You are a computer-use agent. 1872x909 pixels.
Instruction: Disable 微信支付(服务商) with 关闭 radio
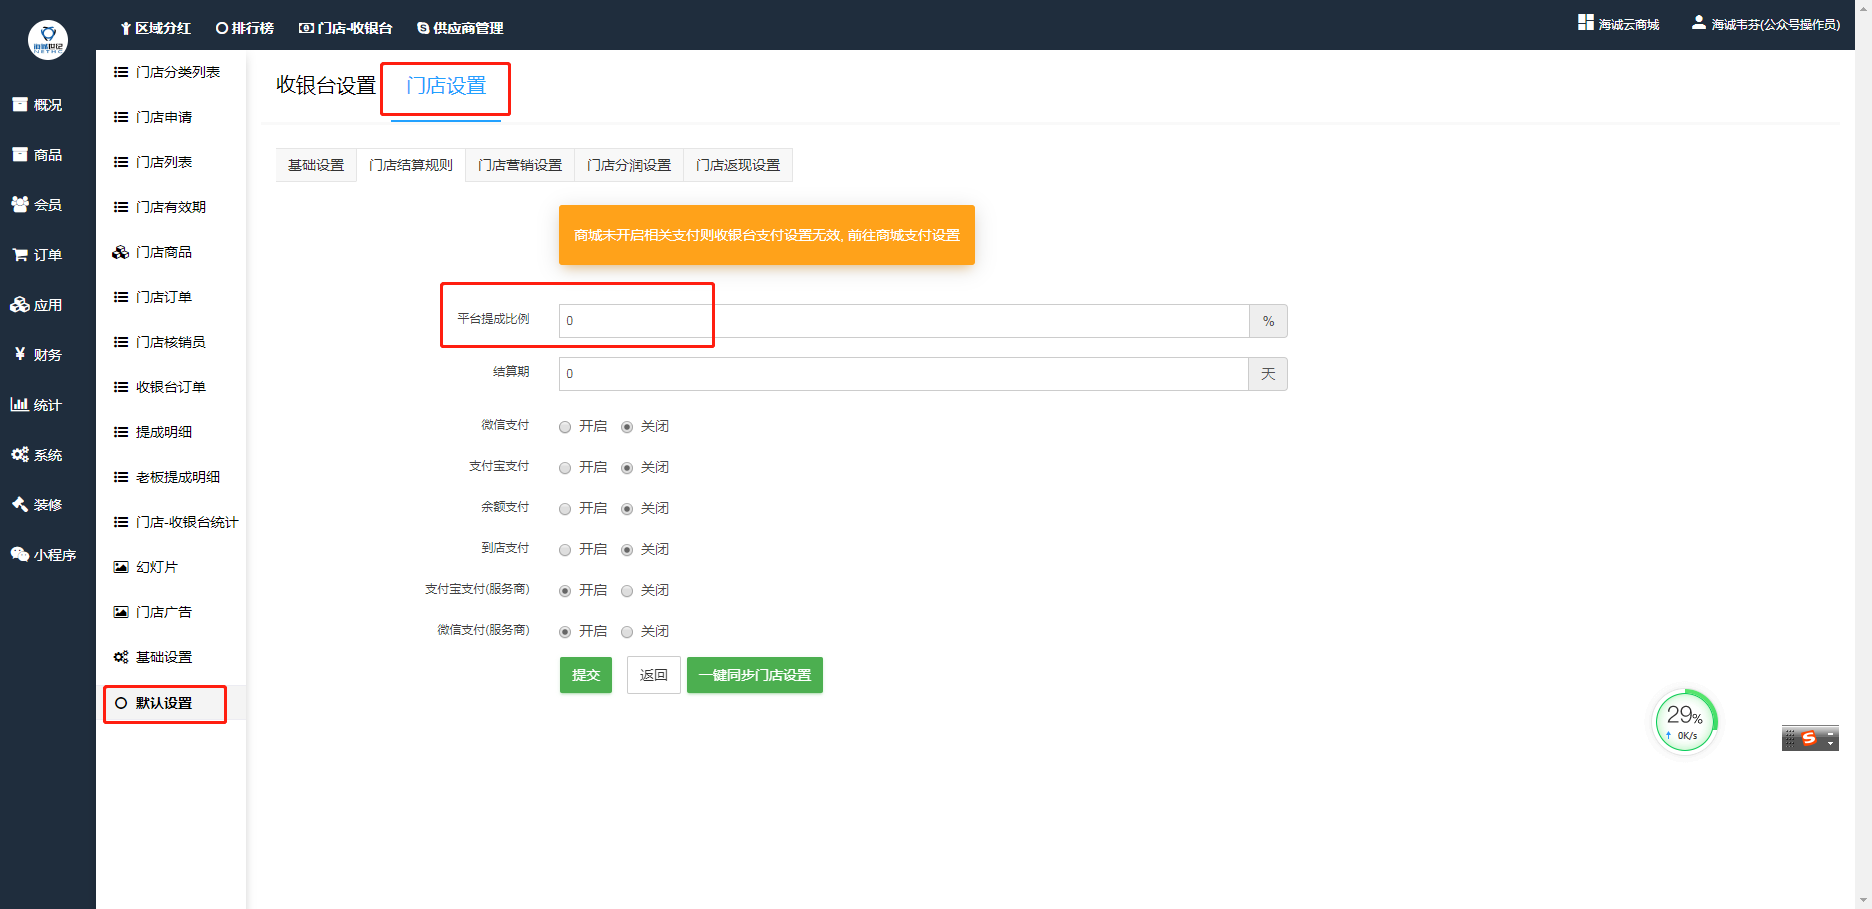coord(627,632)
